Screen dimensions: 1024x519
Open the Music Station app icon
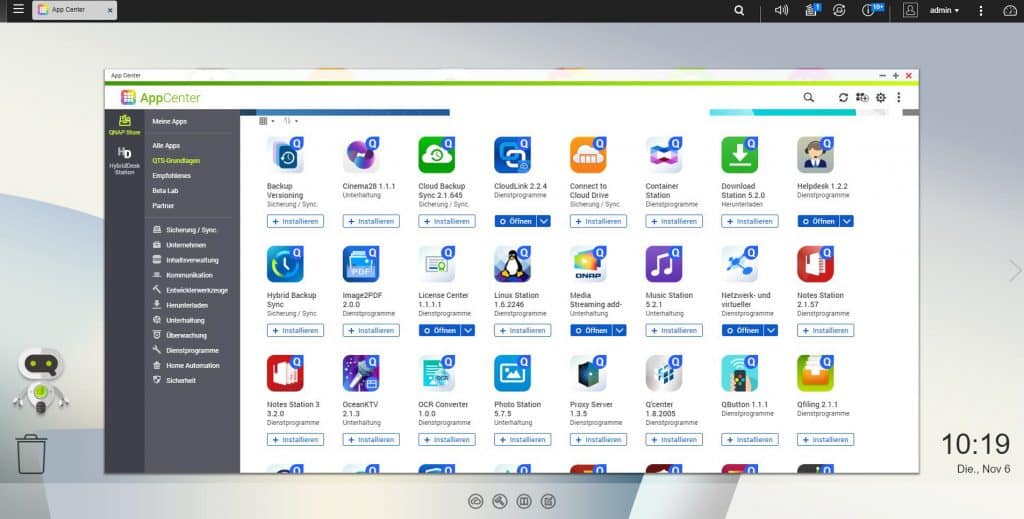[664, 264]
